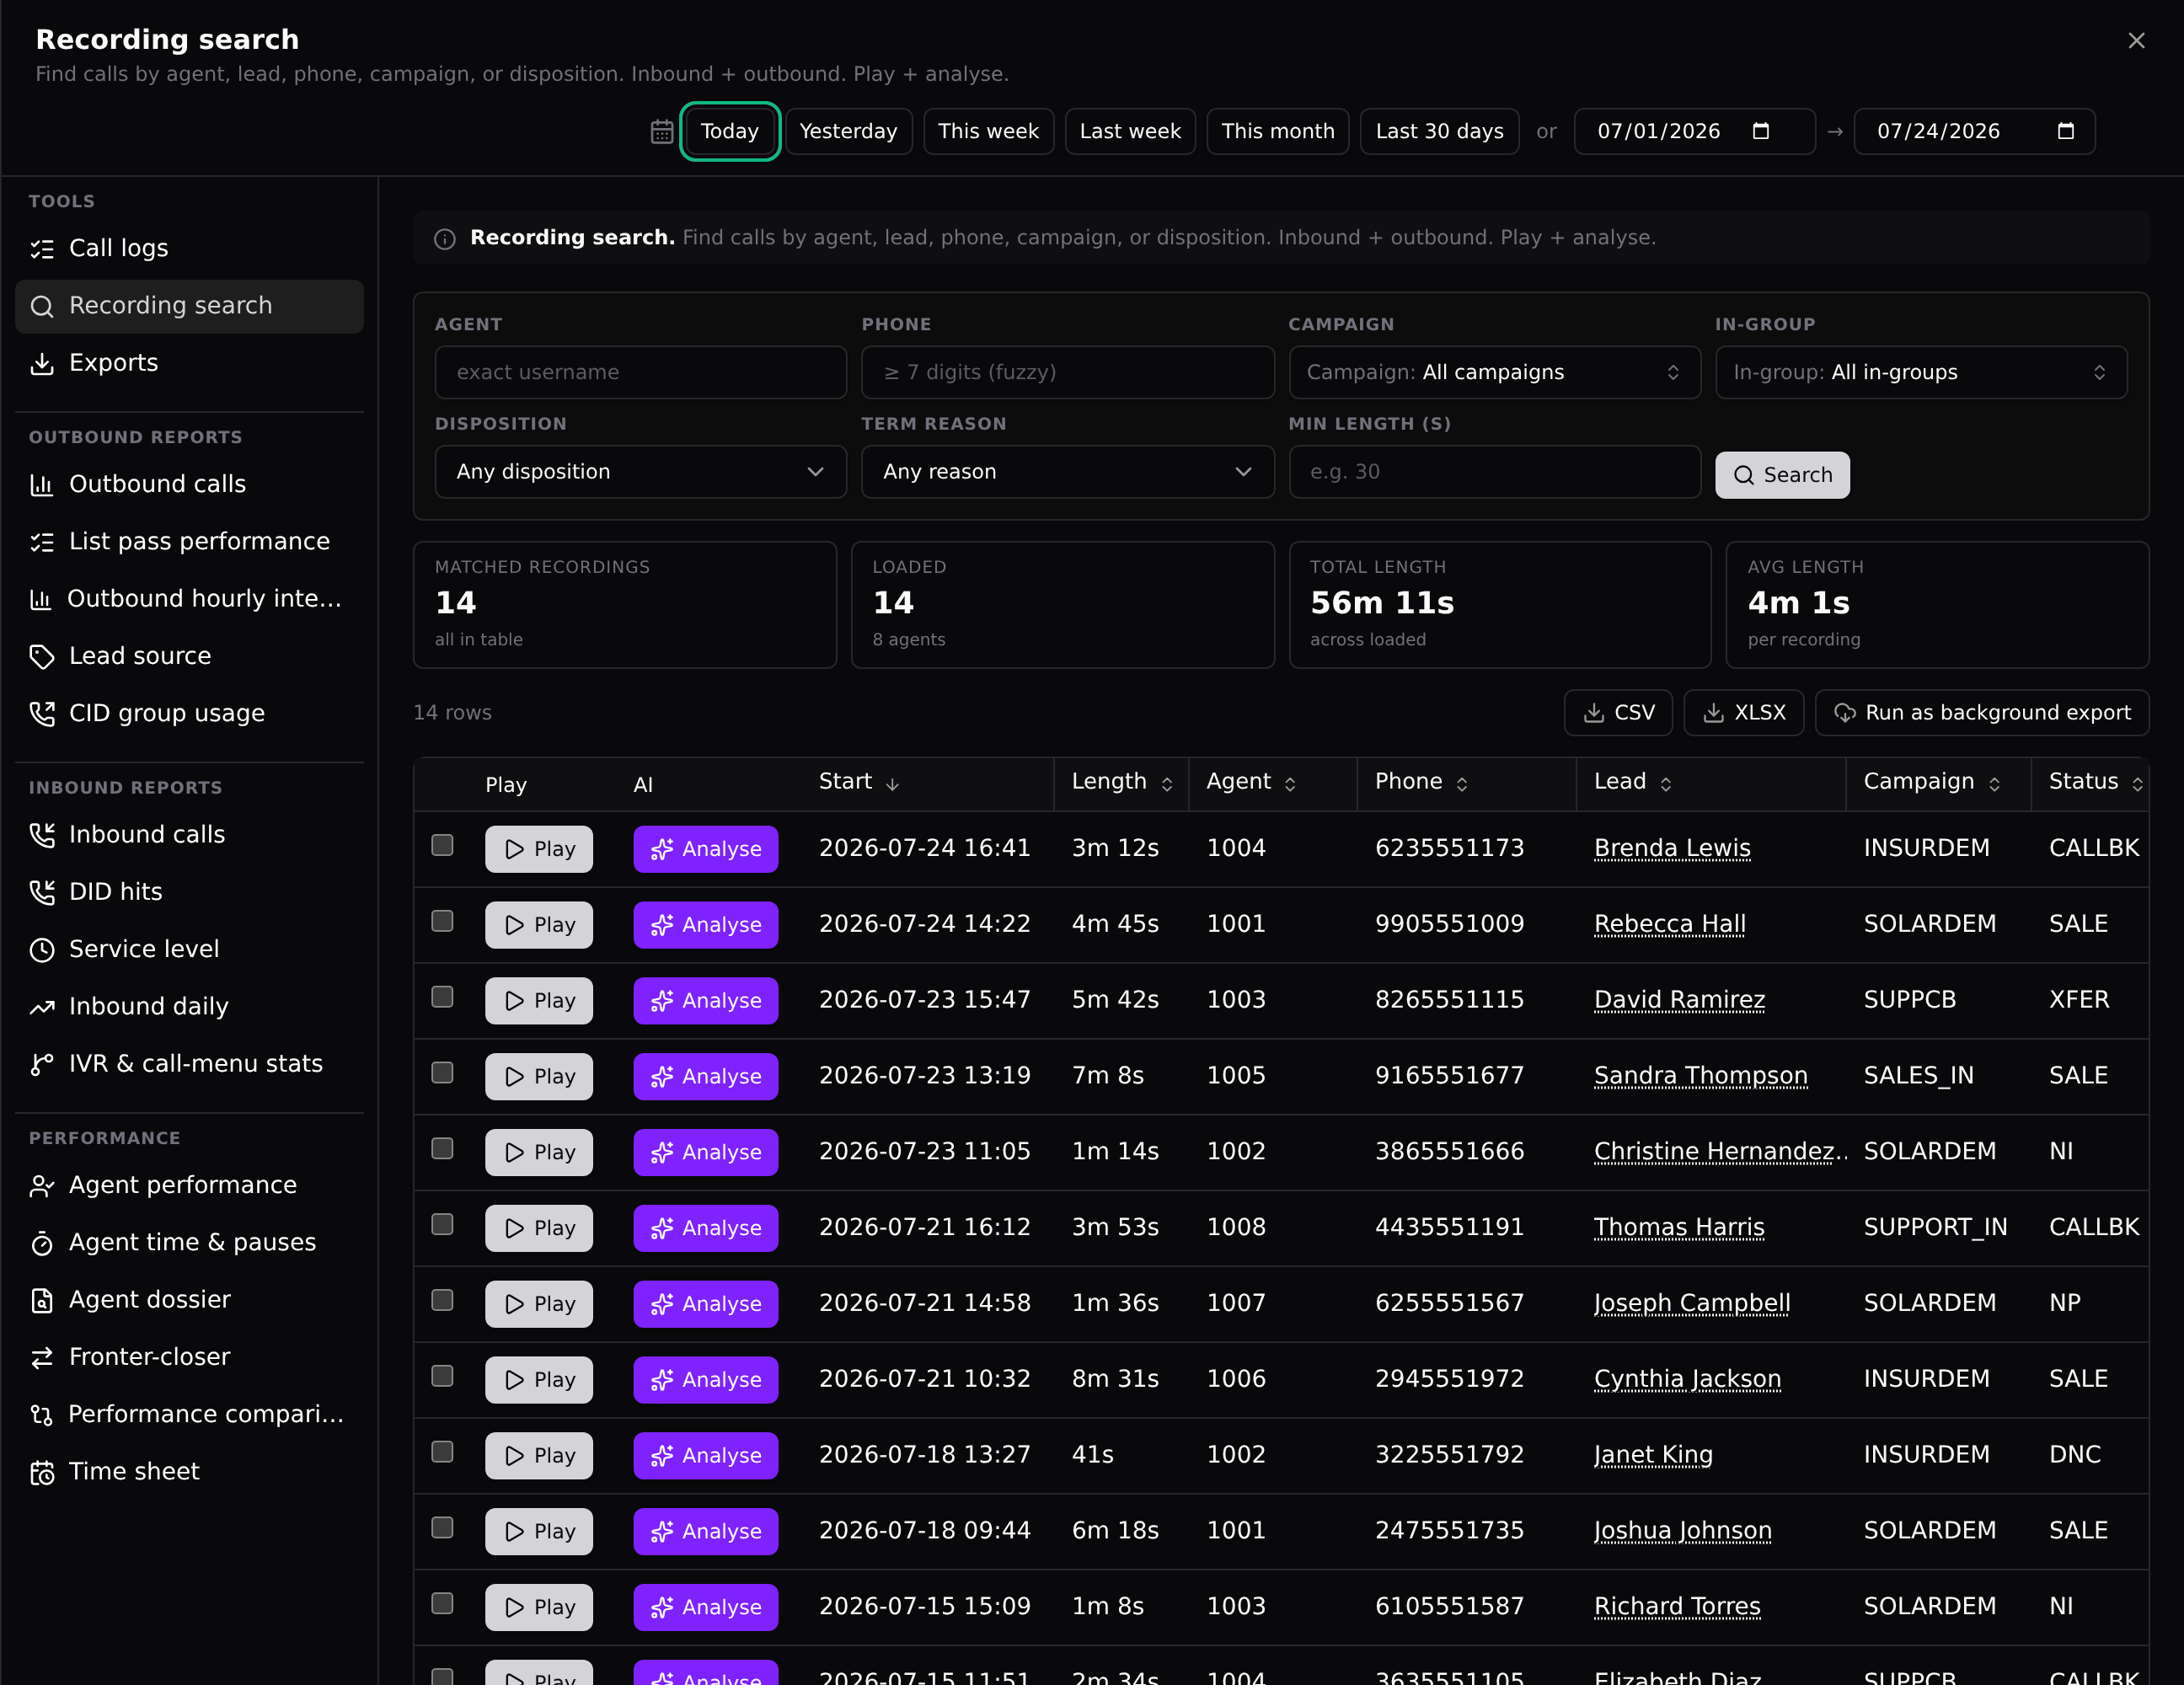Click the Agent time & pauses timer icon
The image size is (2184, 1685).
coord(42,1243)
